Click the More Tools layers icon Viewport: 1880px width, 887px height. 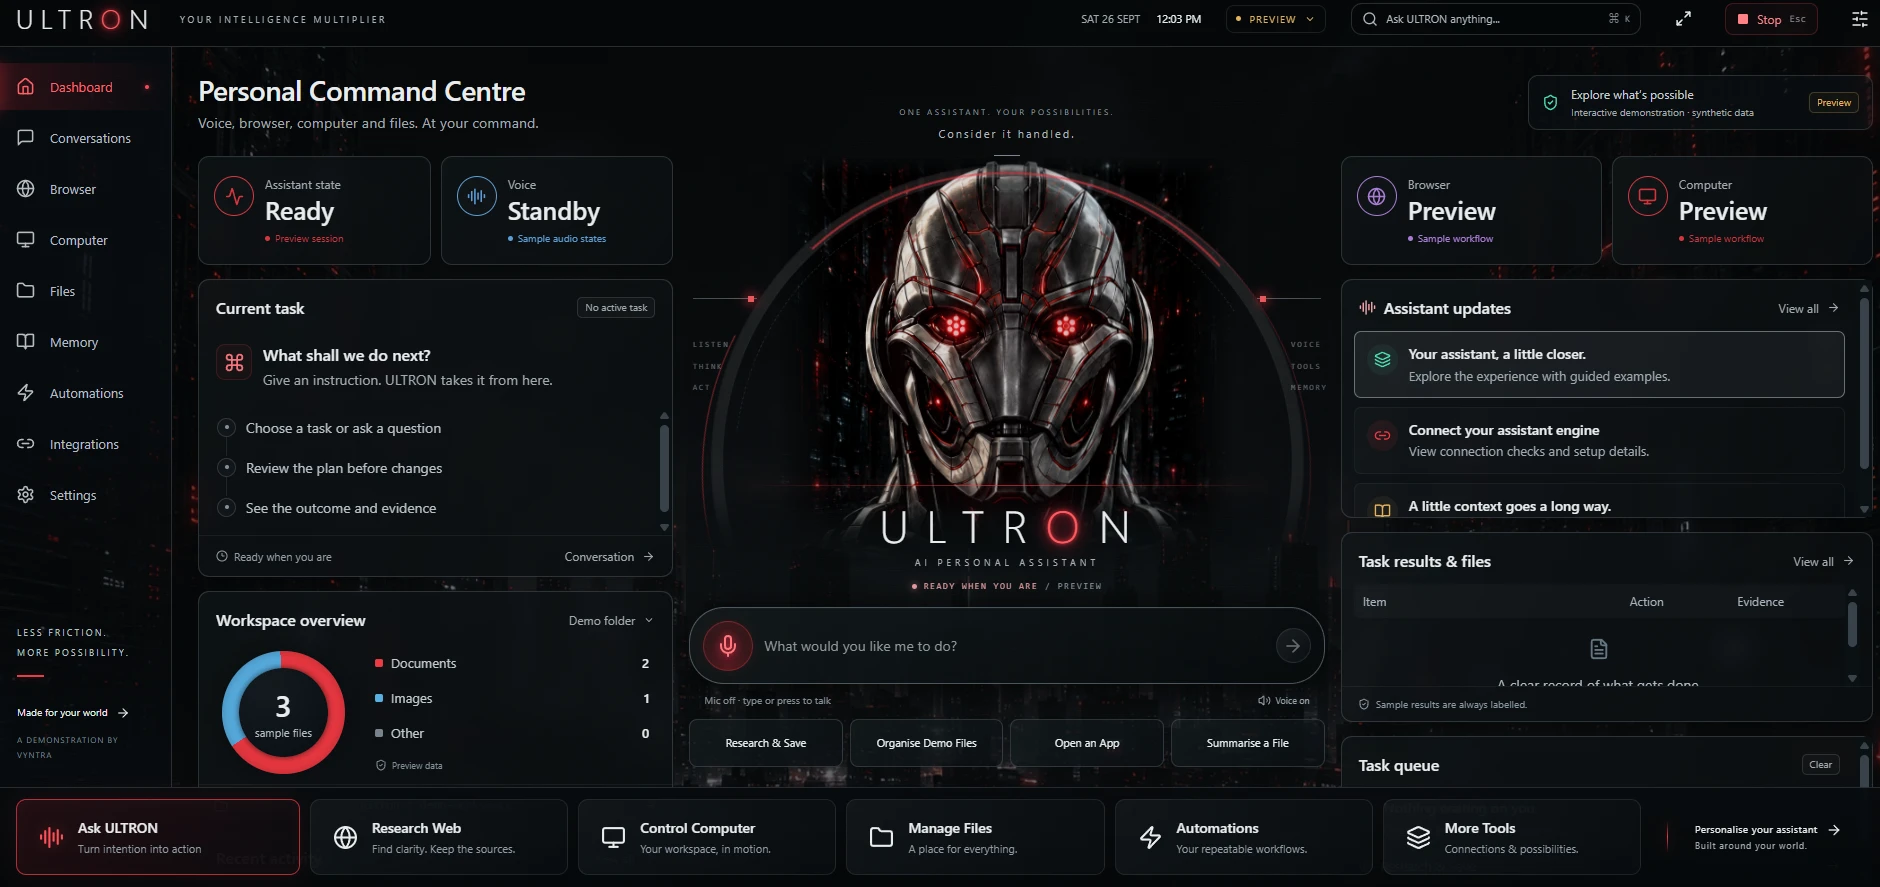coord(1418,837)
